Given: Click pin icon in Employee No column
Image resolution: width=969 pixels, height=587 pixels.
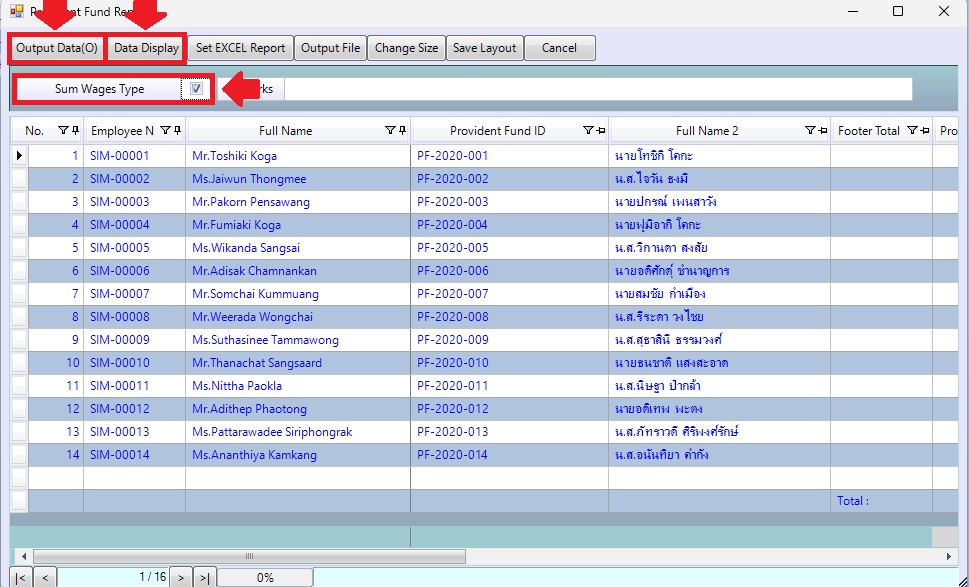Looking at the screenshot, I should point(177,131).
